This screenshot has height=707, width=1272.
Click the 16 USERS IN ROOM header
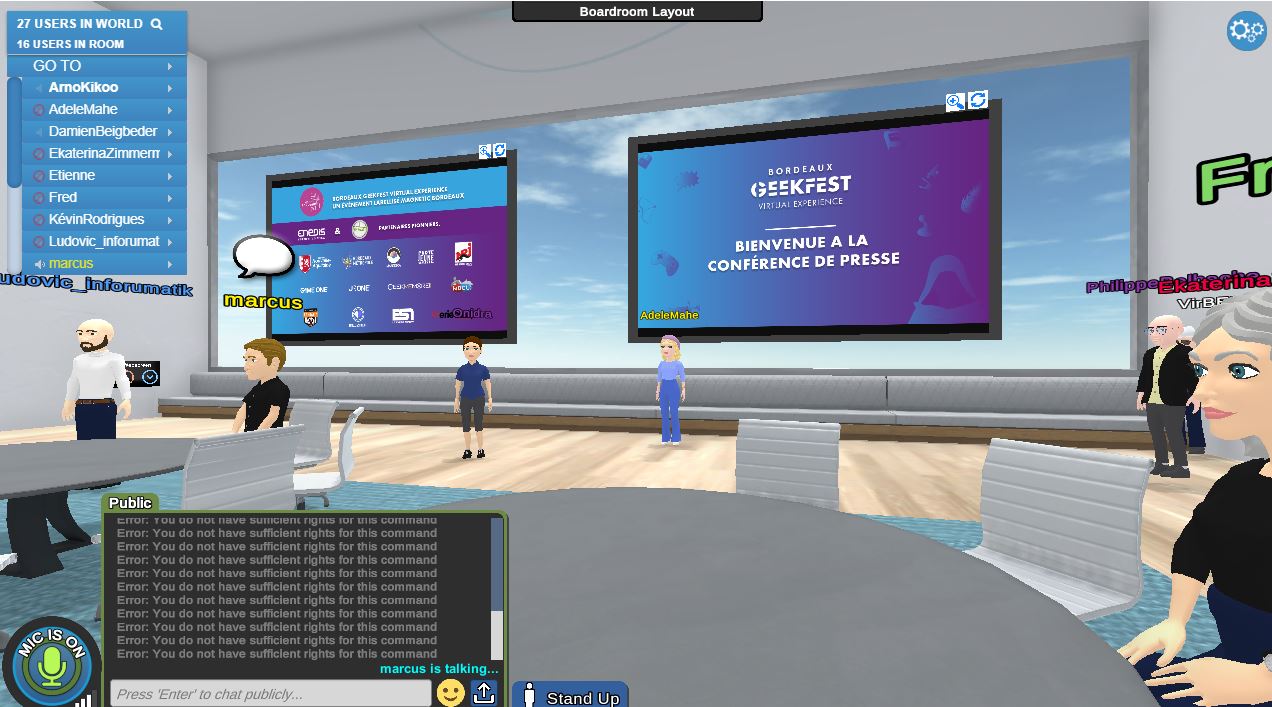click(70, 44)
